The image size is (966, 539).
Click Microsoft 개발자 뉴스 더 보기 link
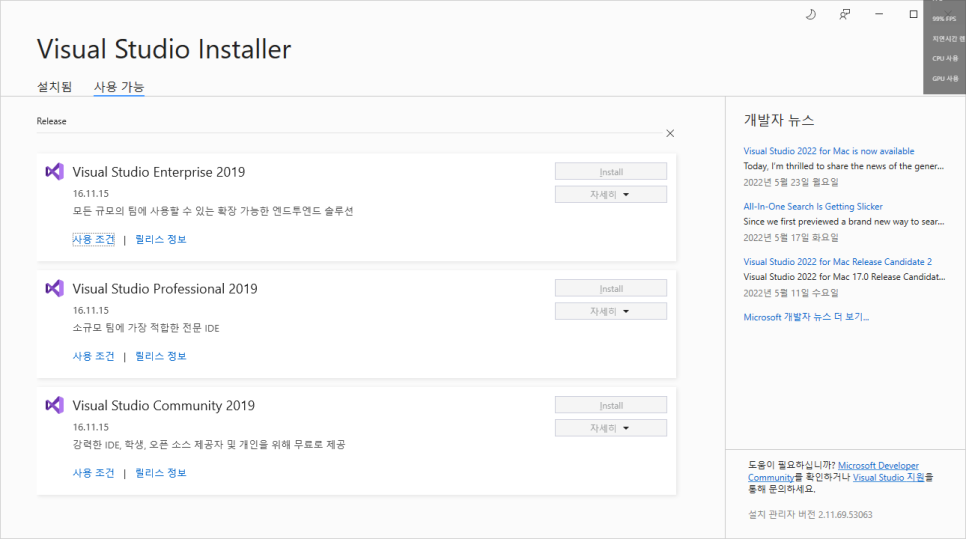coord(806,317)
